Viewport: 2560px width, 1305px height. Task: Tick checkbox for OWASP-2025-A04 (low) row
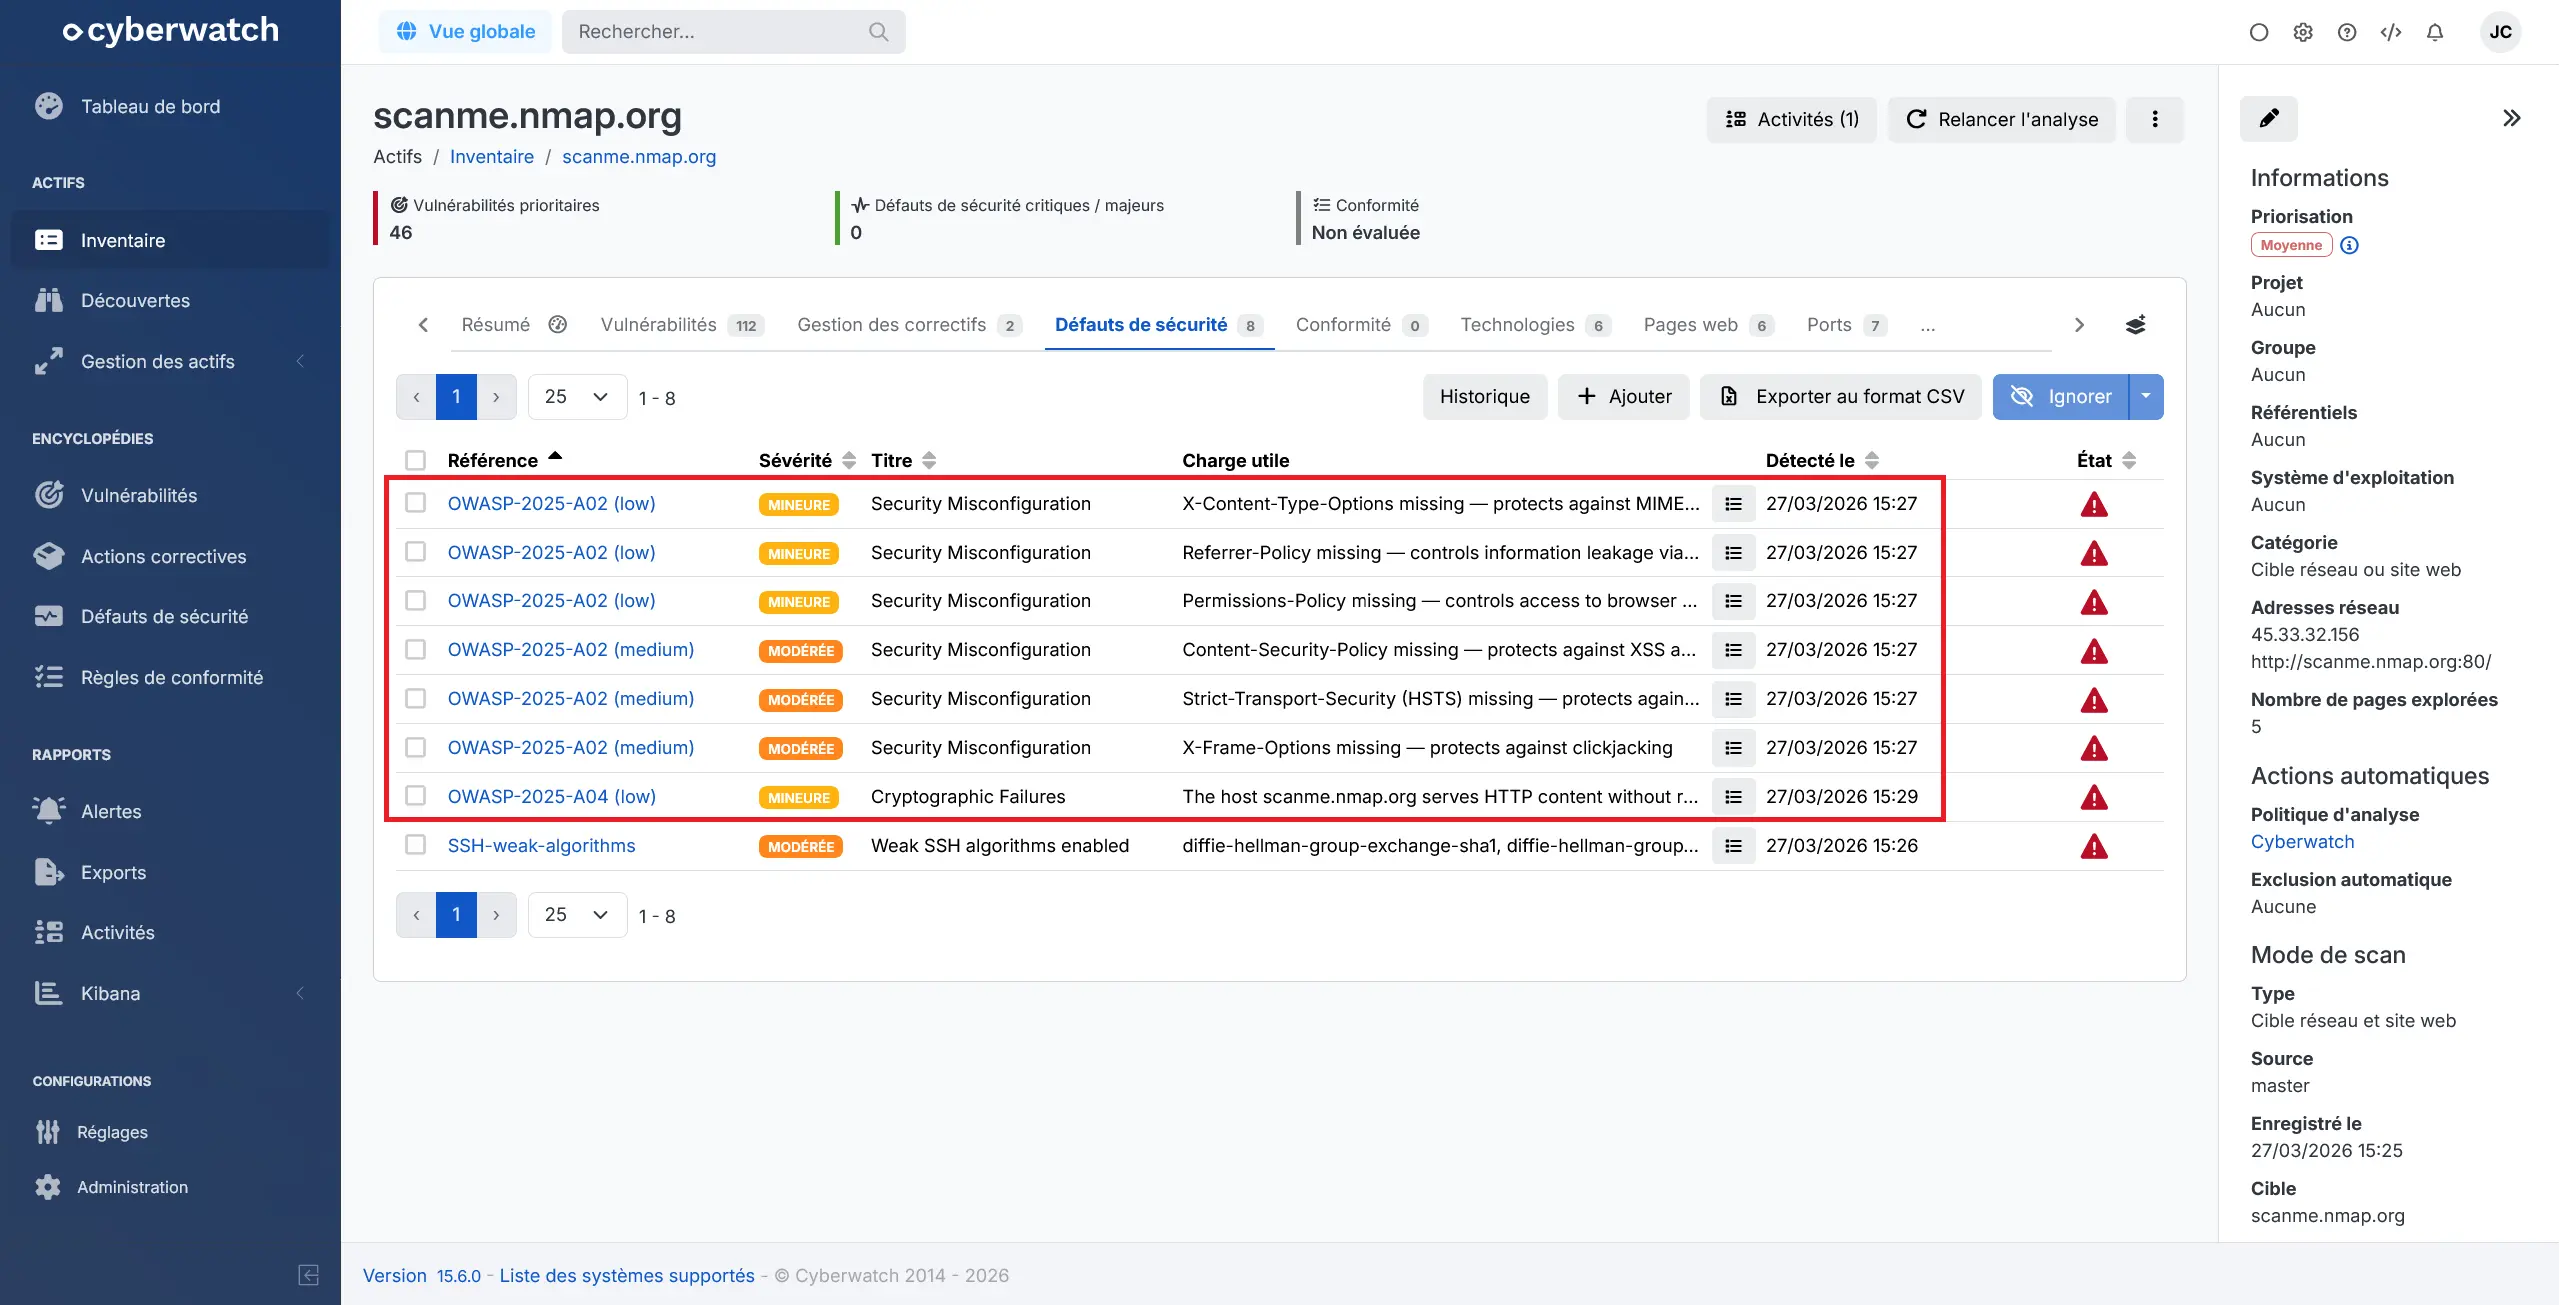(415, 796)
